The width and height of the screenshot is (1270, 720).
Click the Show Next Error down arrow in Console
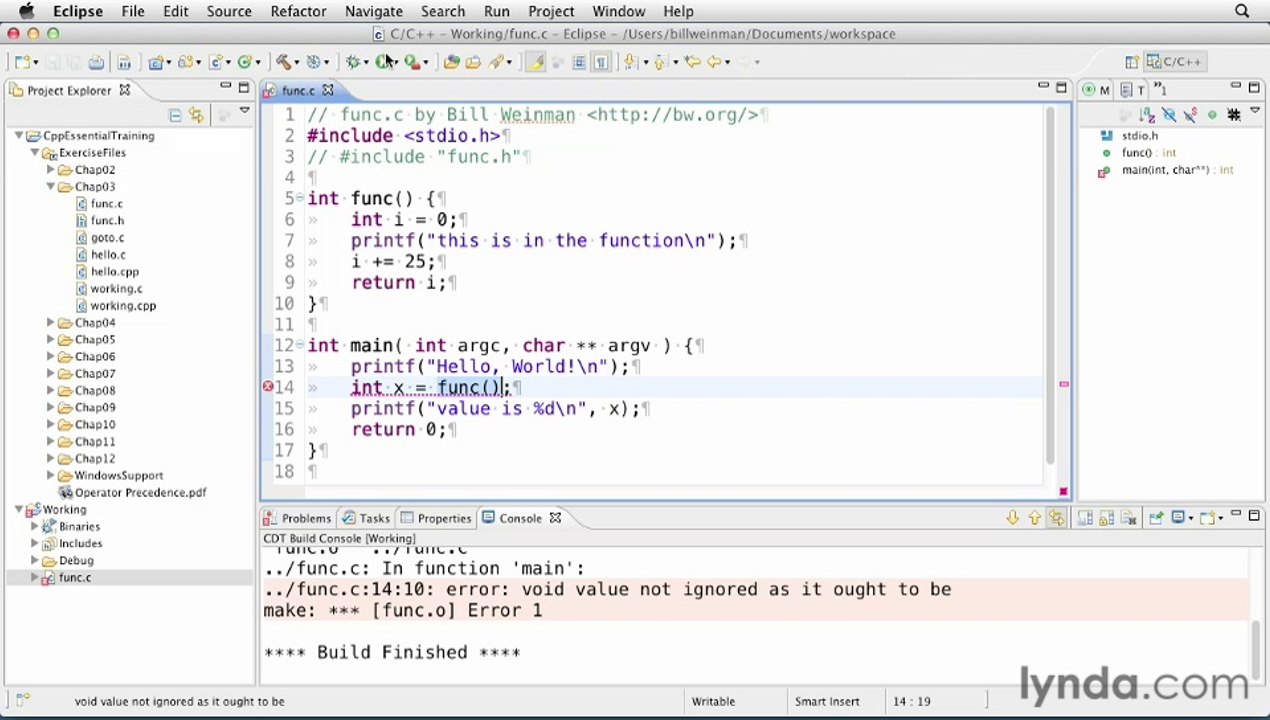click(x=1012, y=518)
